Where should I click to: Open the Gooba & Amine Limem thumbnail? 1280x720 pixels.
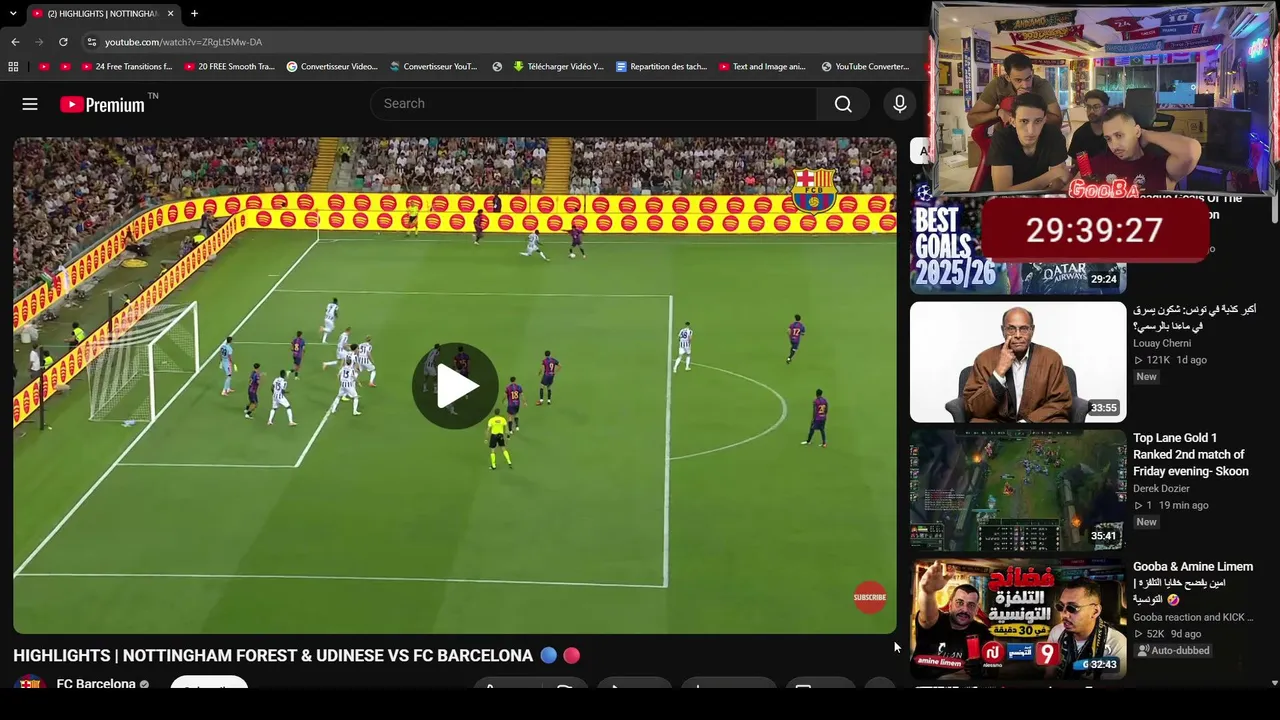1018,619
